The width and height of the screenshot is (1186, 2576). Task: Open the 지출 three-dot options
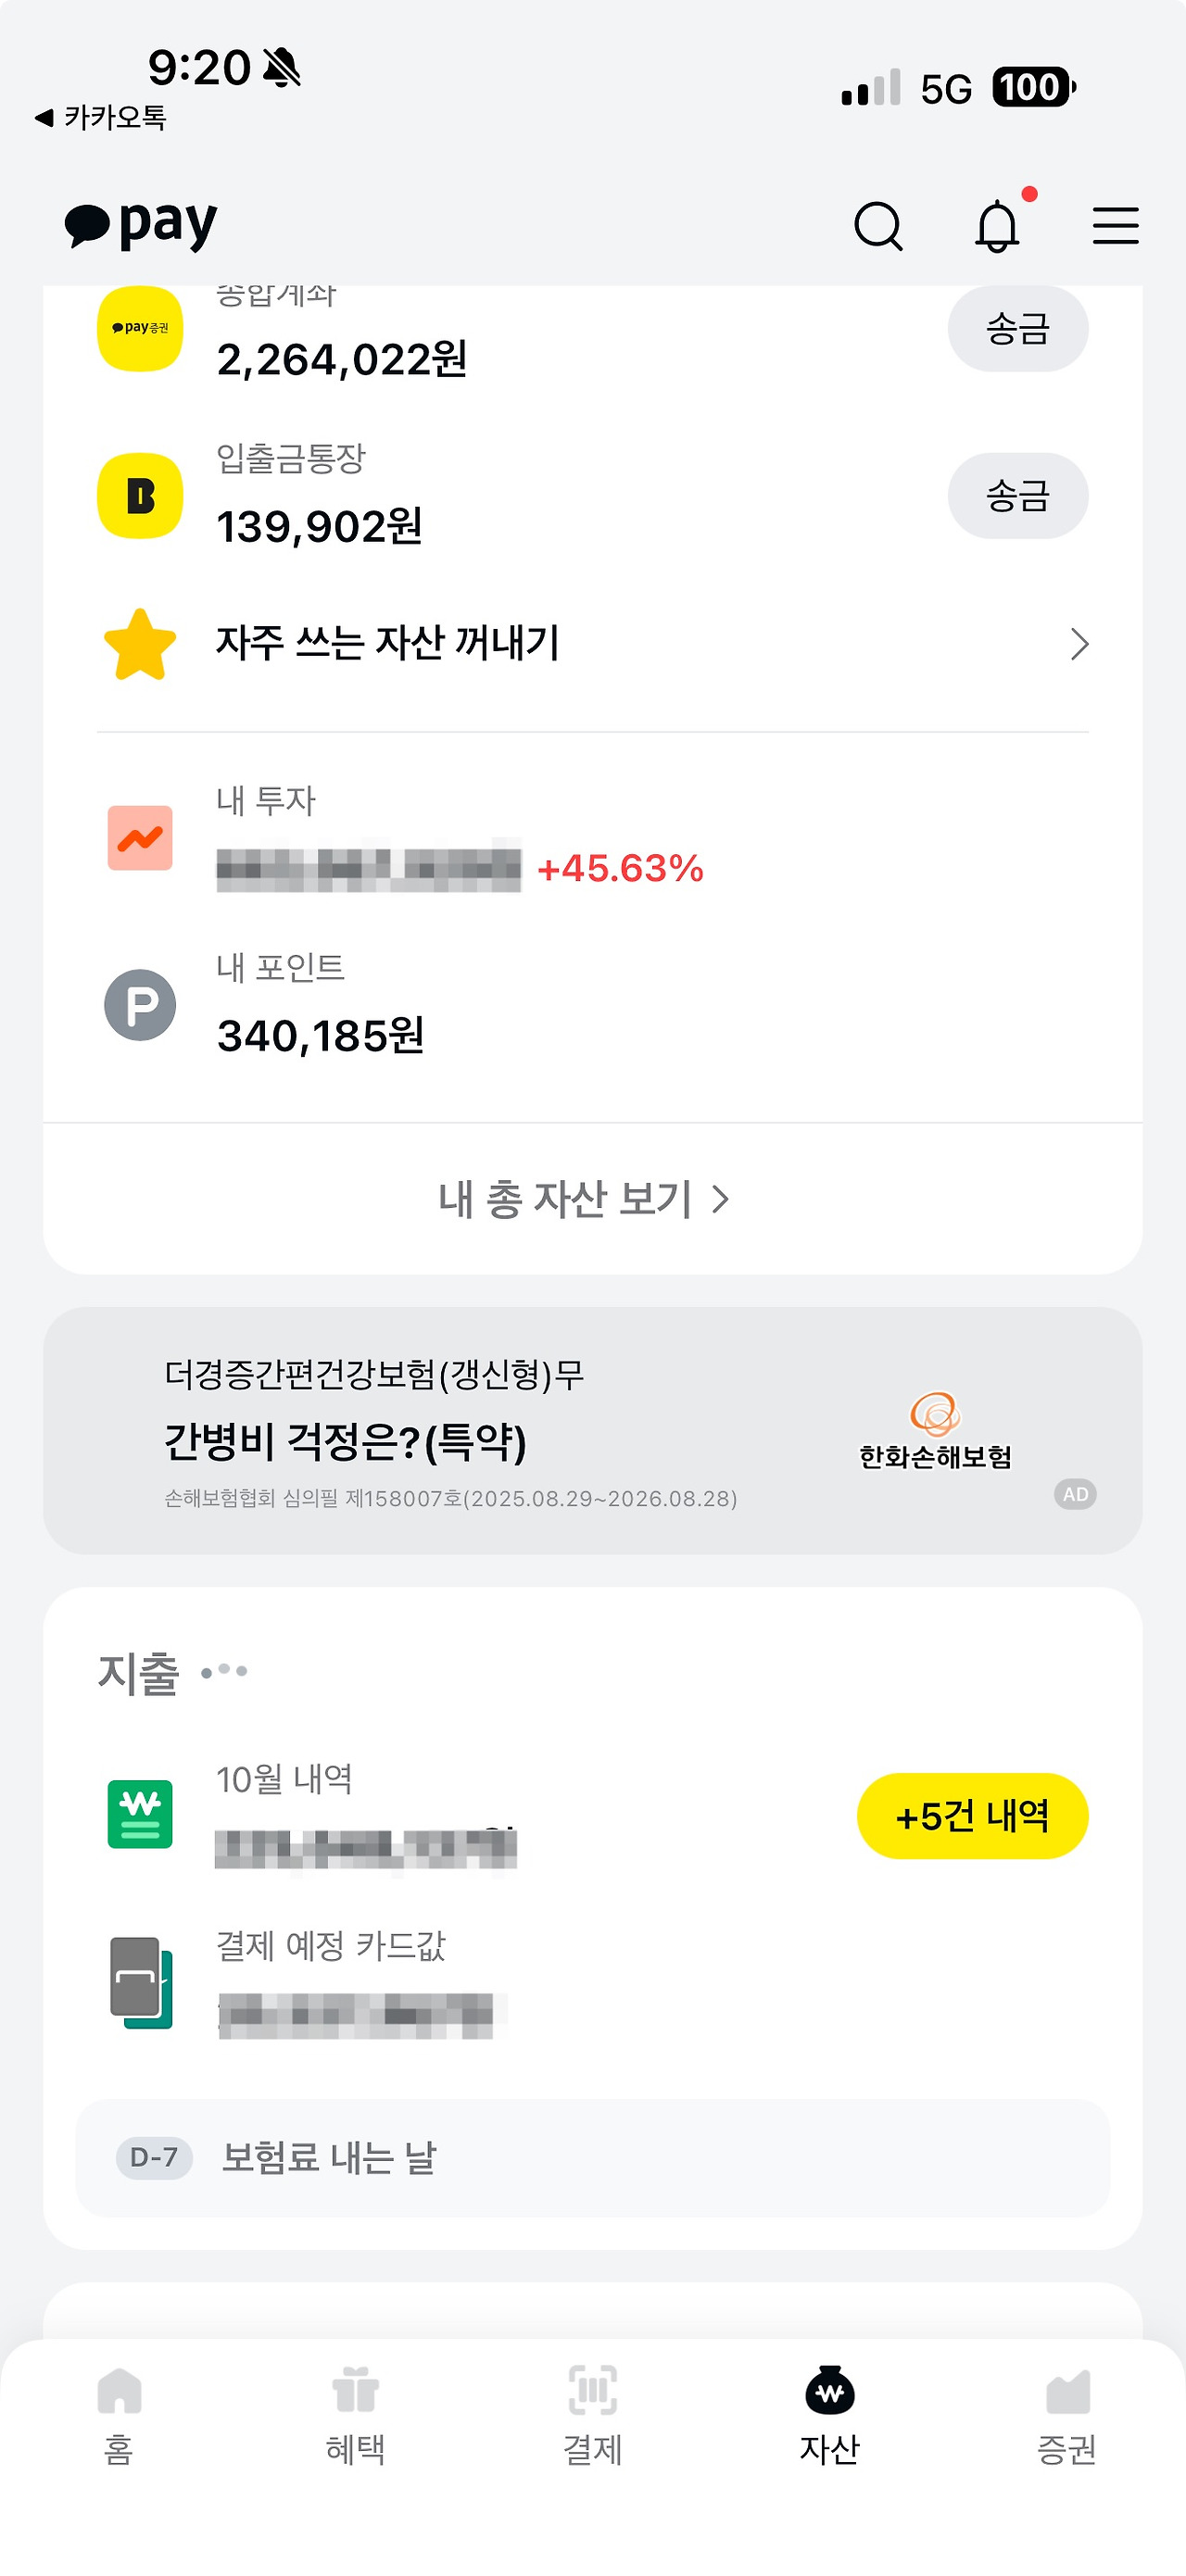224,1670
